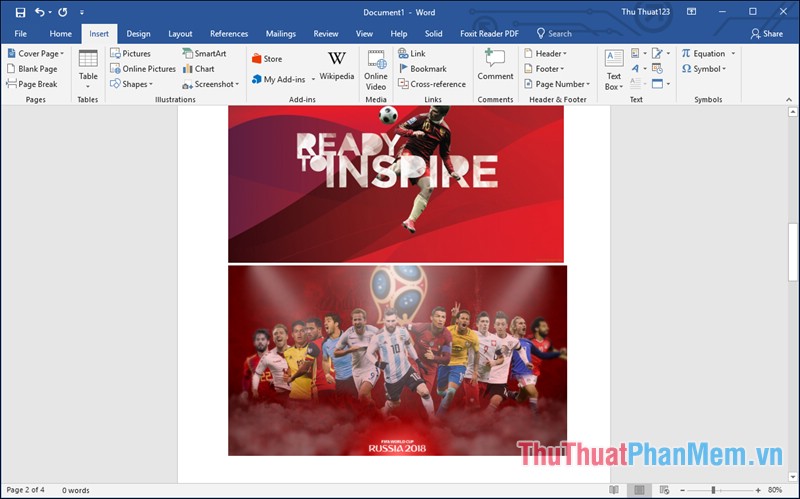This screenshot has height=499, width=800.
Task: Click the Undo arrow icon
Action: (x=39, y=12)
